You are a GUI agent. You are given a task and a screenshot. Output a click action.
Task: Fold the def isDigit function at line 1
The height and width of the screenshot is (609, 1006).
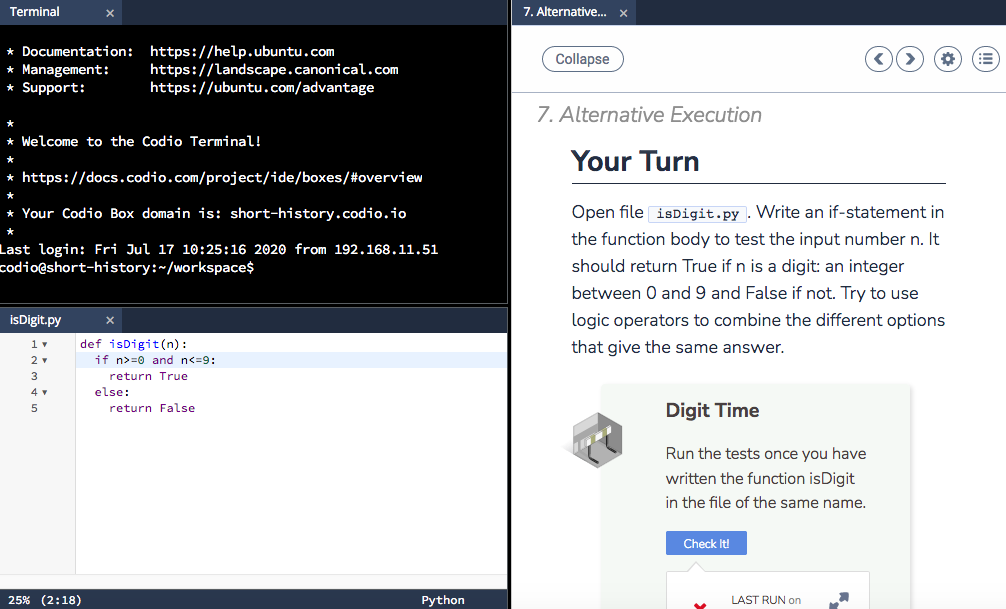point(45,345)
